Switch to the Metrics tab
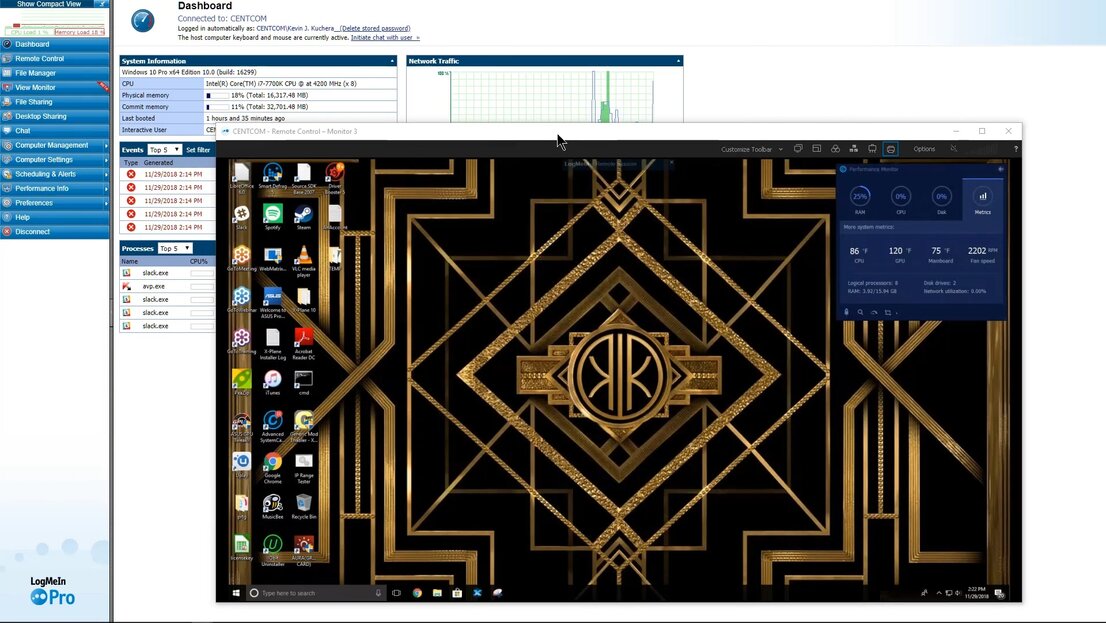Image resolution: width=1106 pixels, height=623 pixels. [982, 200]
